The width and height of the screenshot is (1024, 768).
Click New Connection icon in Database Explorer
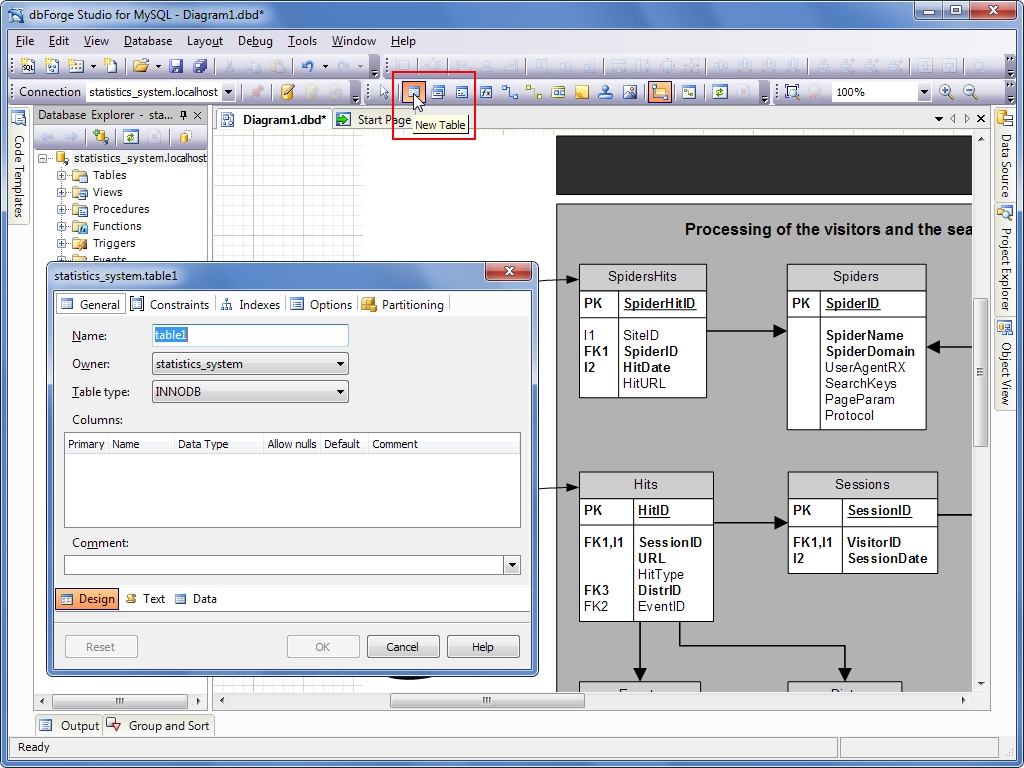pyautogui.click(x=101, y=136)
